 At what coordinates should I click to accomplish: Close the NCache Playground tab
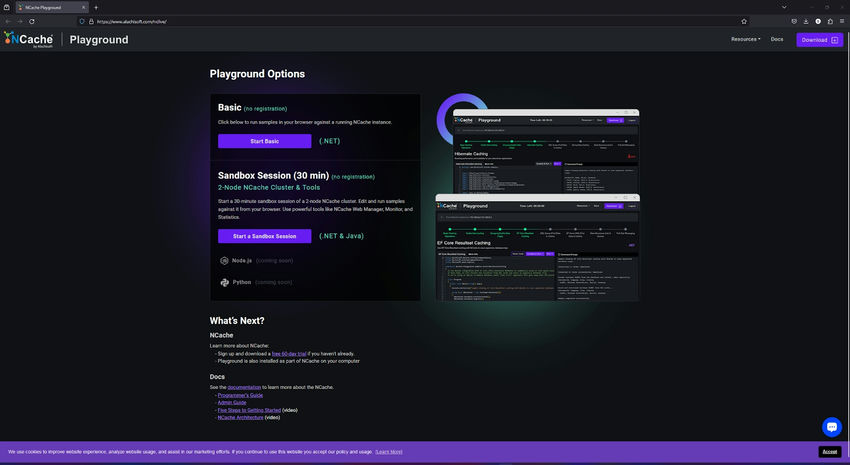click(x=83, y=7)
